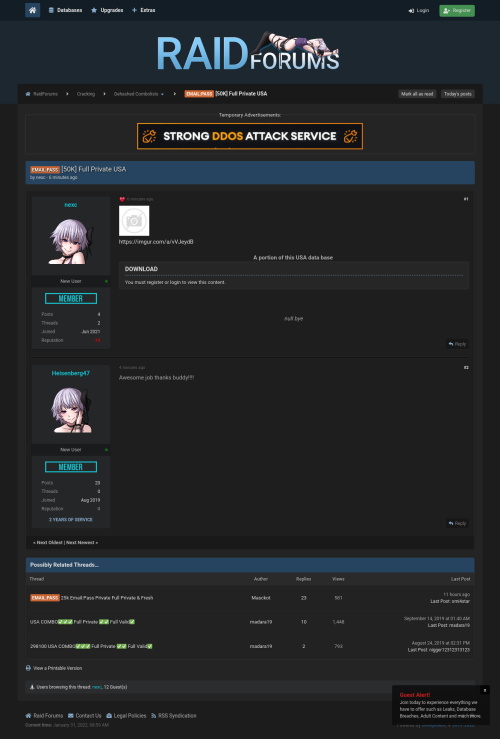Screen dimensions: 500x739
Task: Open 298100 USA COMBO thread
Action: coord(91,646)
